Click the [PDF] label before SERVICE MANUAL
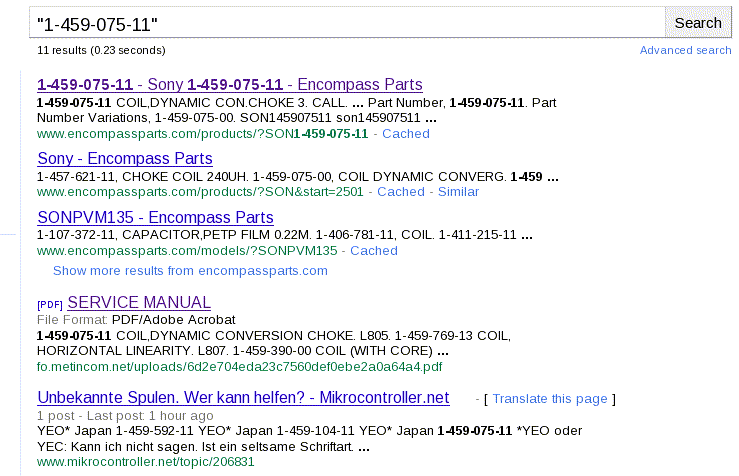The width and height of the screenshot is (739, 476). [50, 305]
